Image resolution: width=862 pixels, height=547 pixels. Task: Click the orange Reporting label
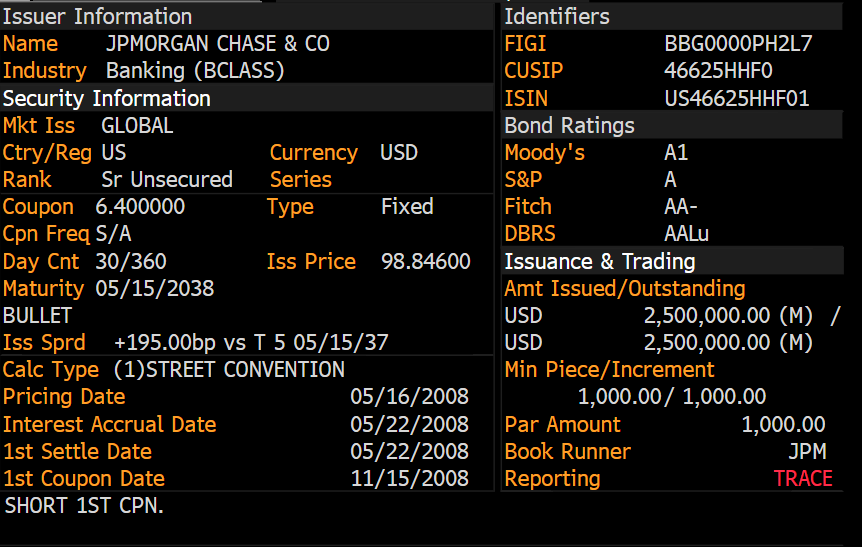tap(552, 479)
